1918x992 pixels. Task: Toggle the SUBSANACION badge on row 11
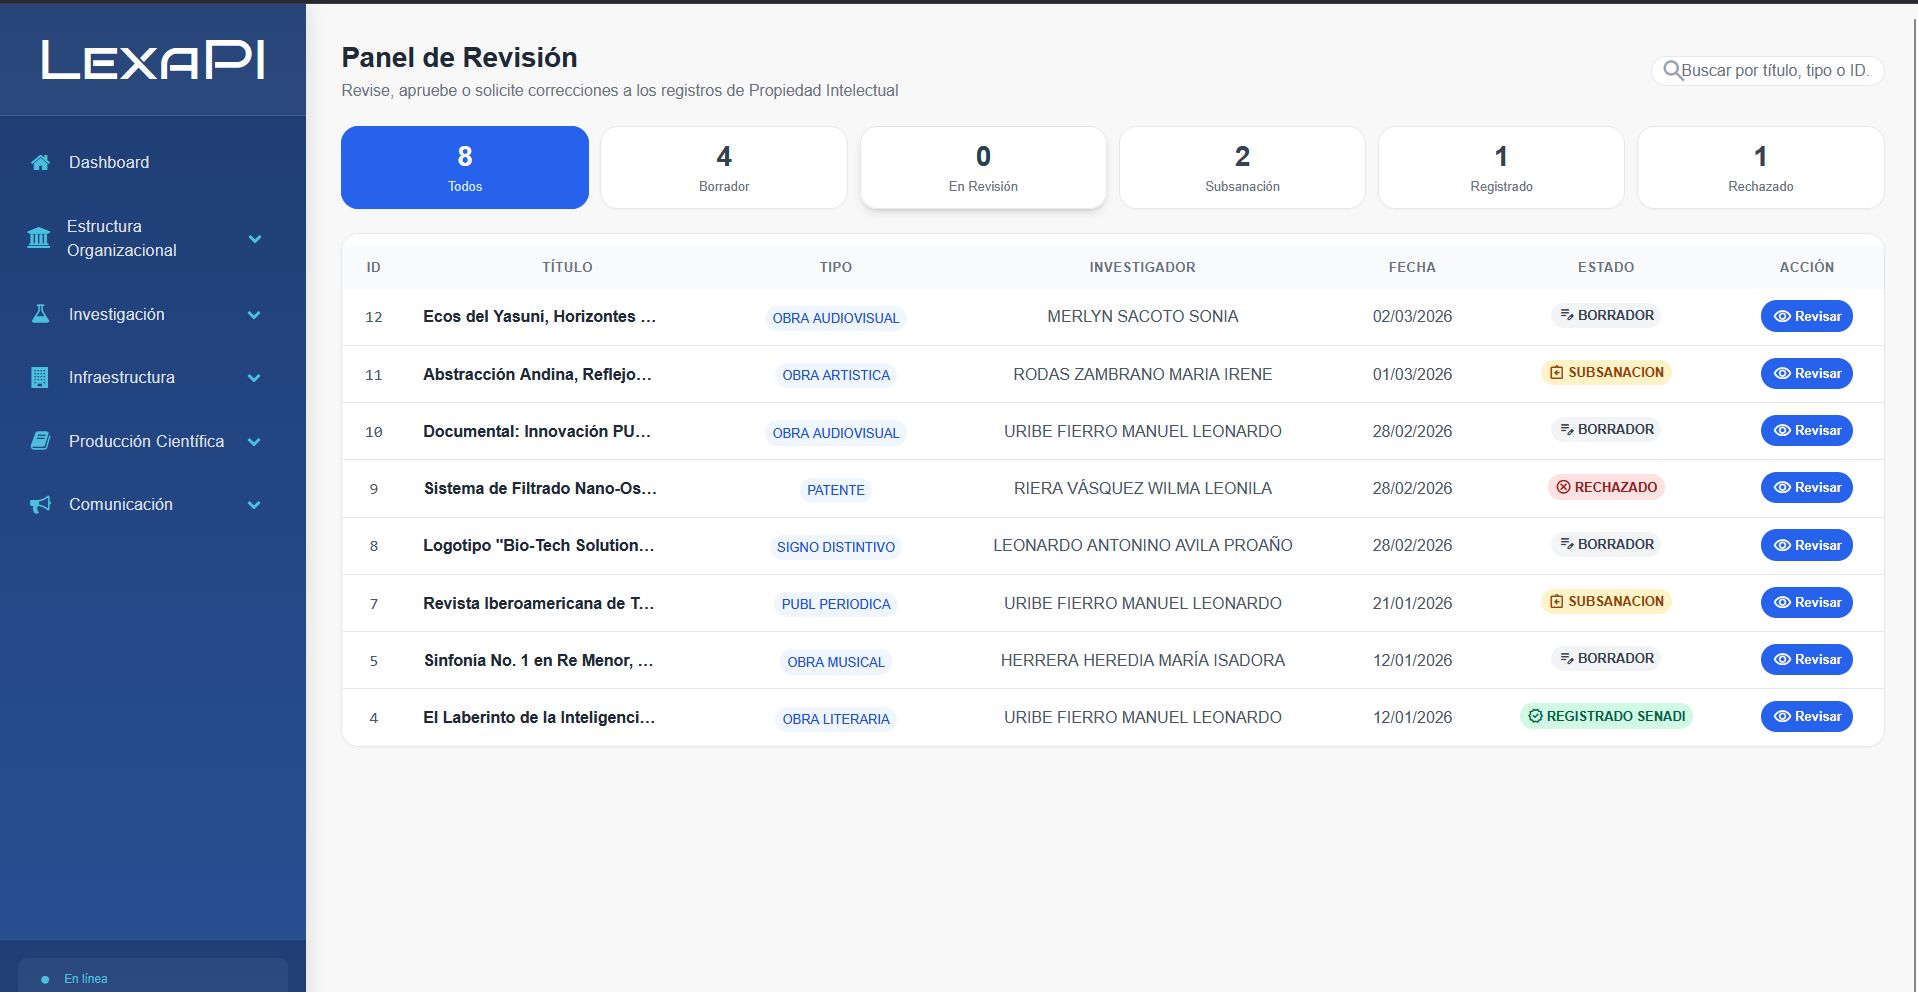coord(1606,372)
